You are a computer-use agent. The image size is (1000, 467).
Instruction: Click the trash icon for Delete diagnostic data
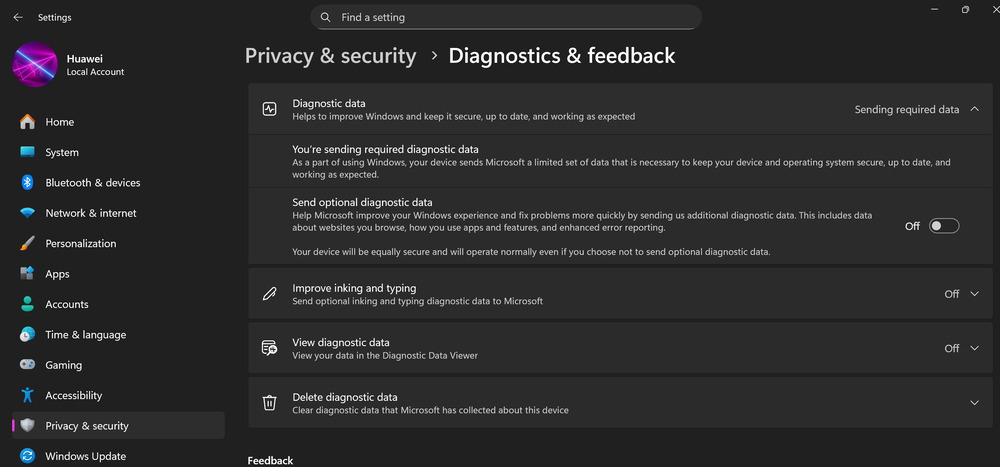pos(270,403)
